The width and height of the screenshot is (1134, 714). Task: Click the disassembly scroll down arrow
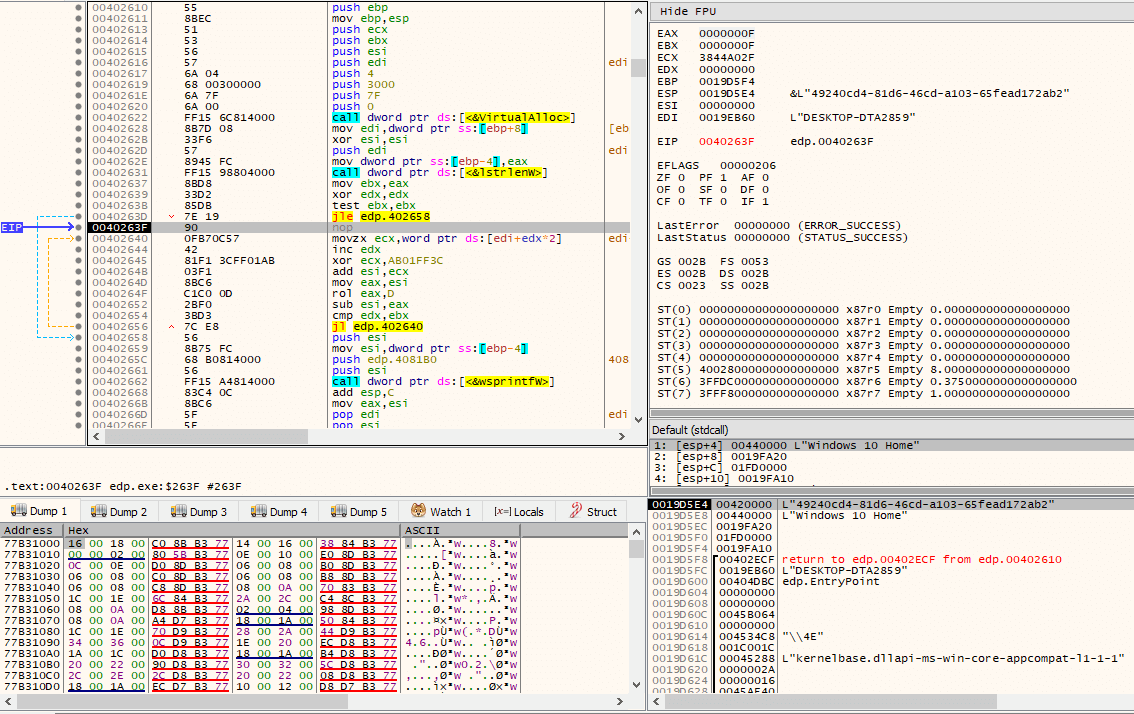click(x=638, y=420)
